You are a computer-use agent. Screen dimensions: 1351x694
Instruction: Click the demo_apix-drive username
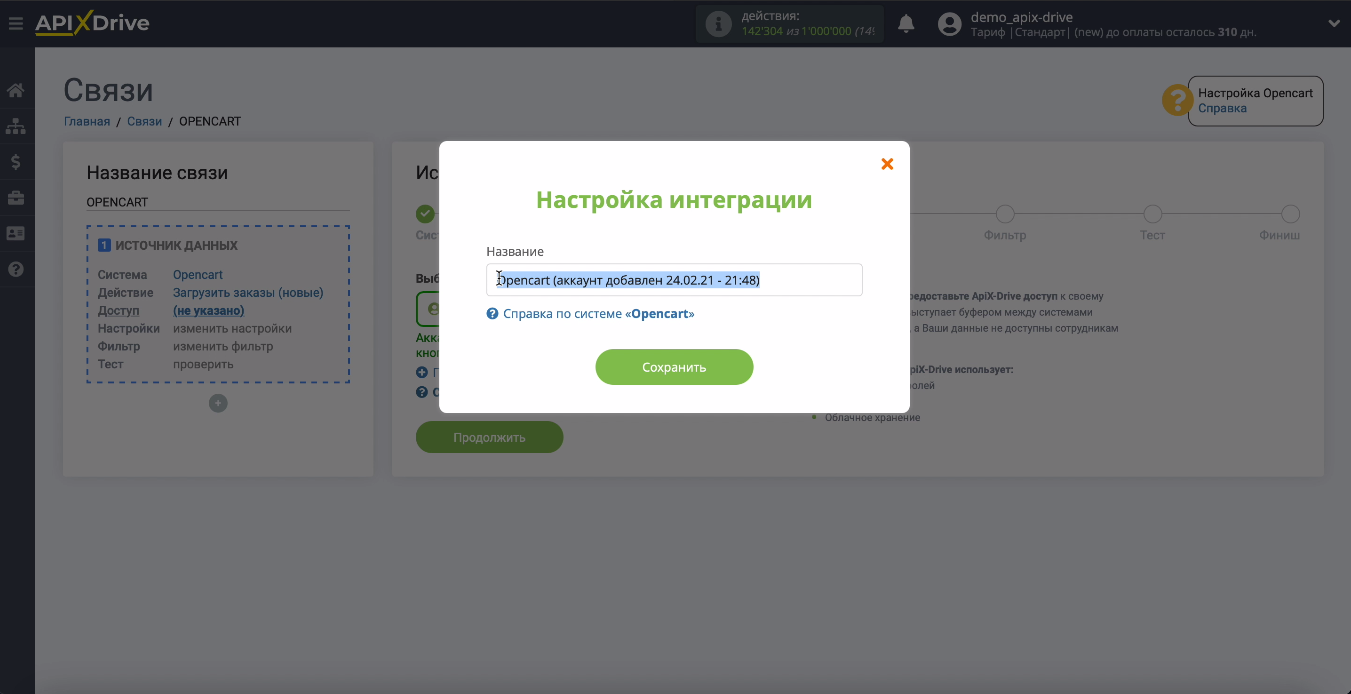pyautogui.click(x=1022, y=17)
